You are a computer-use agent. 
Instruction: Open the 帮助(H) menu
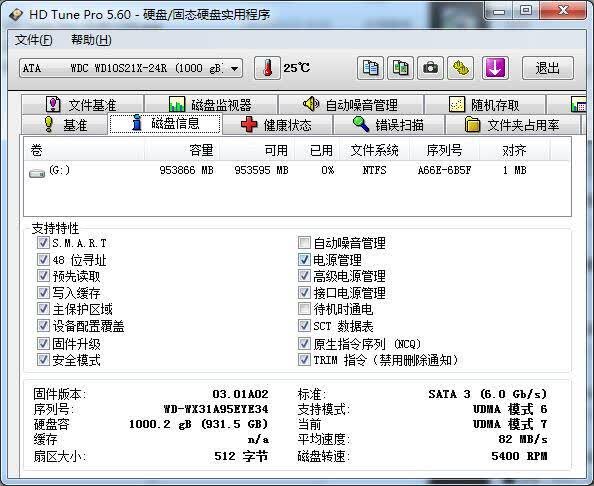pos(91,40)
